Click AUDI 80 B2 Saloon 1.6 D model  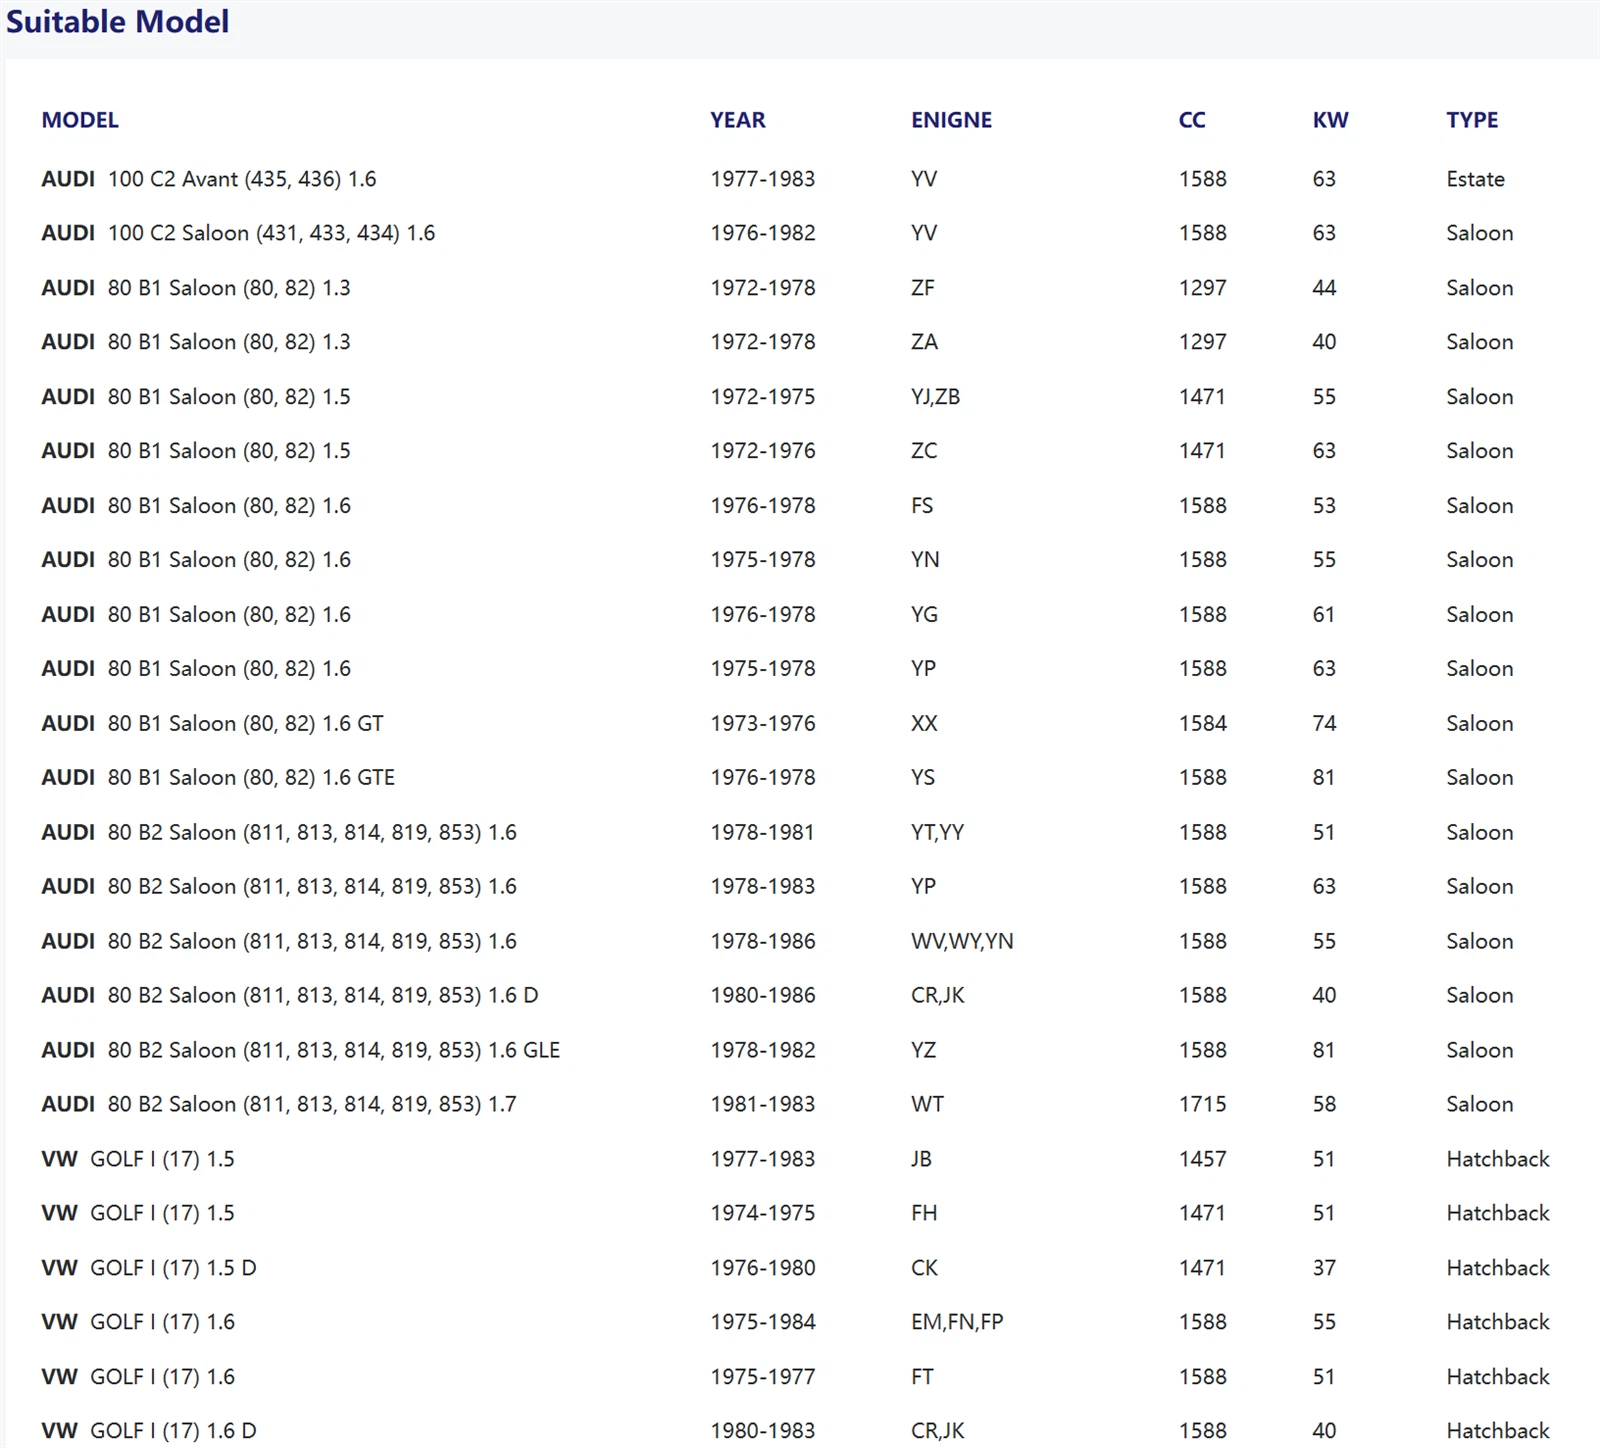289,996
